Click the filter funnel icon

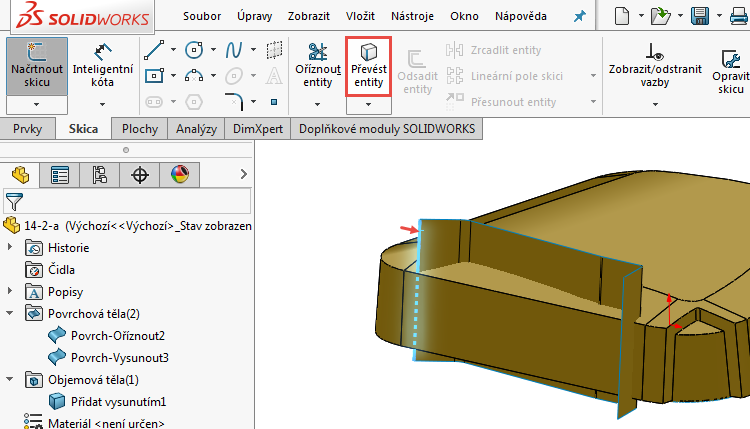[14, 201]
